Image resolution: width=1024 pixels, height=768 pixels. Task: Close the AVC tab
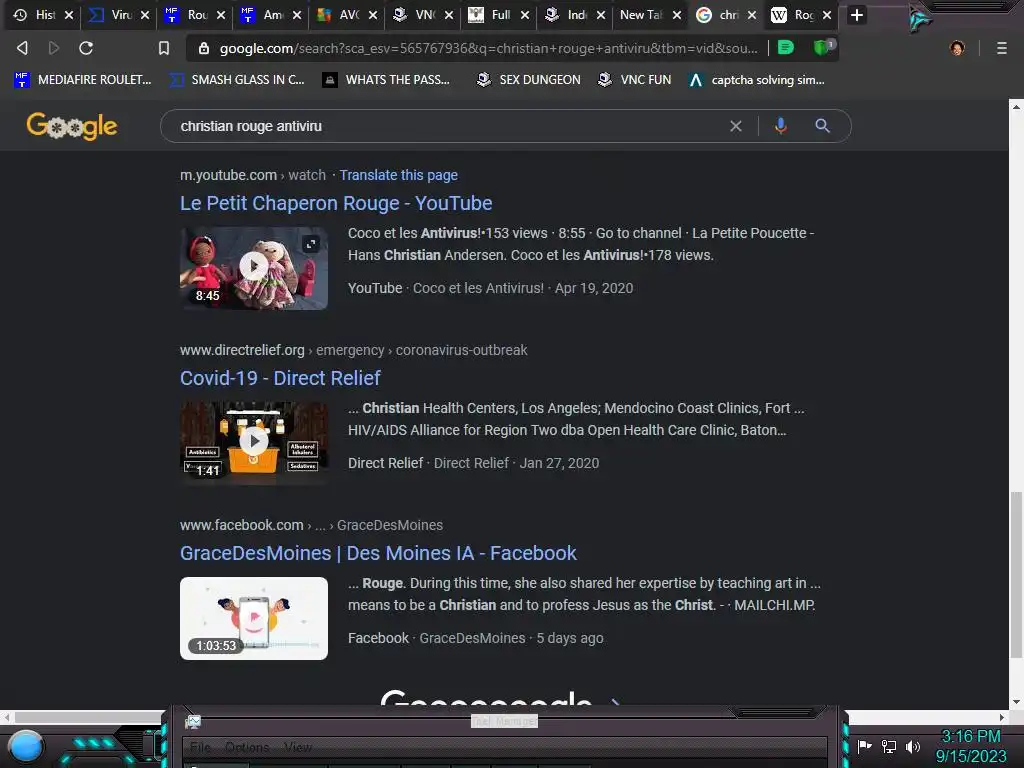coord(373,15)
